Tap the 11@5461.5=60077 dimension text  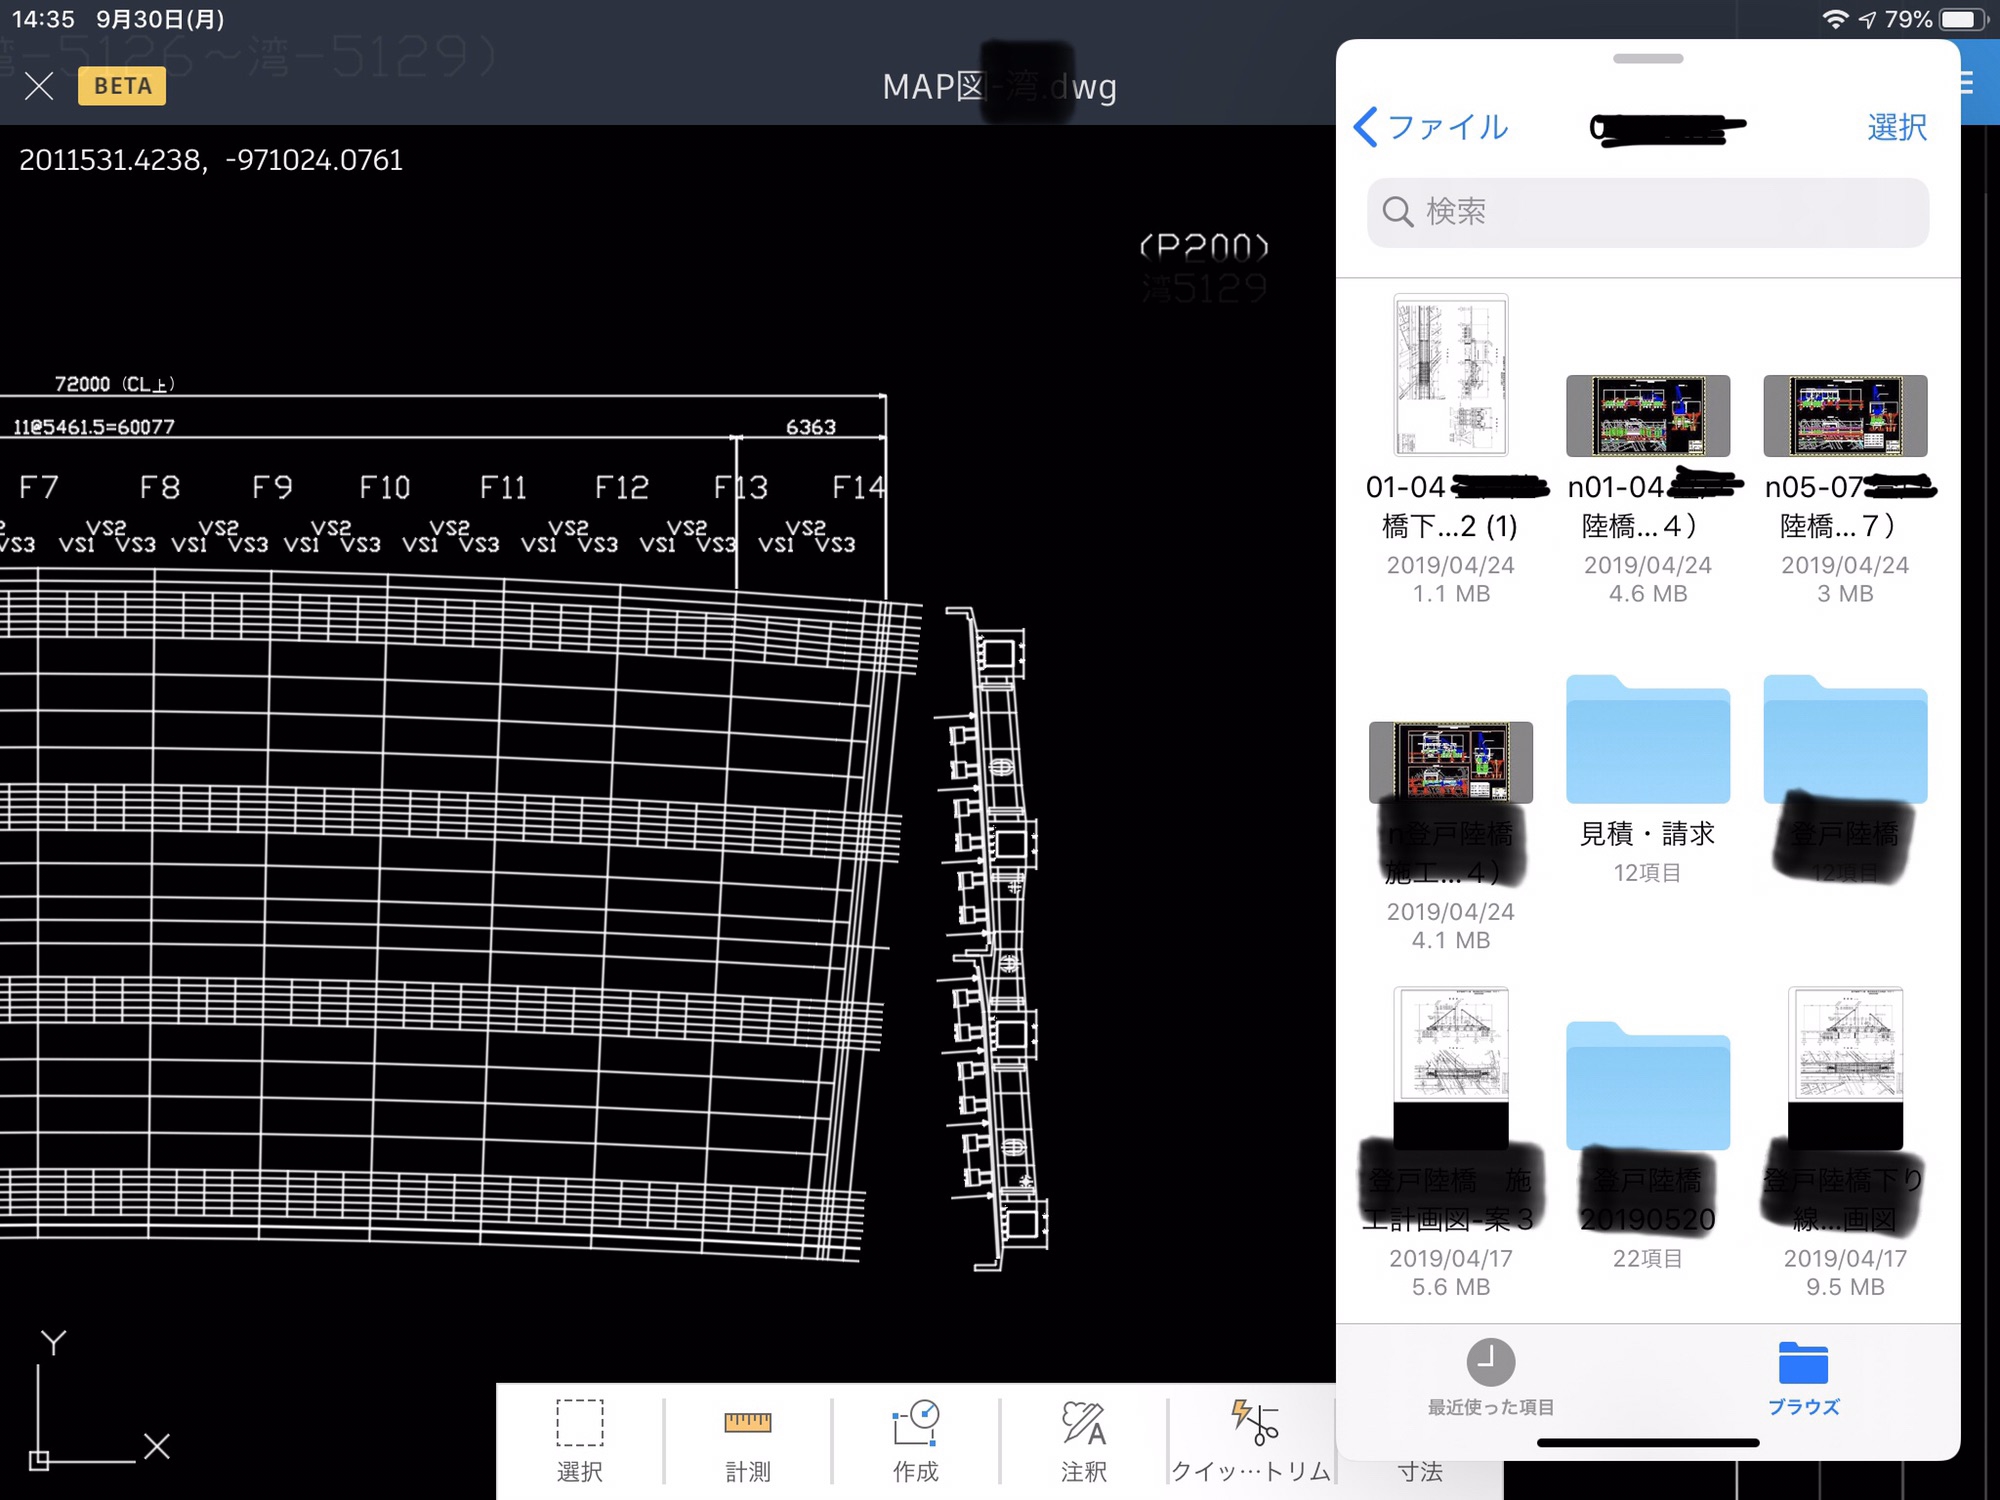point(93,427)
